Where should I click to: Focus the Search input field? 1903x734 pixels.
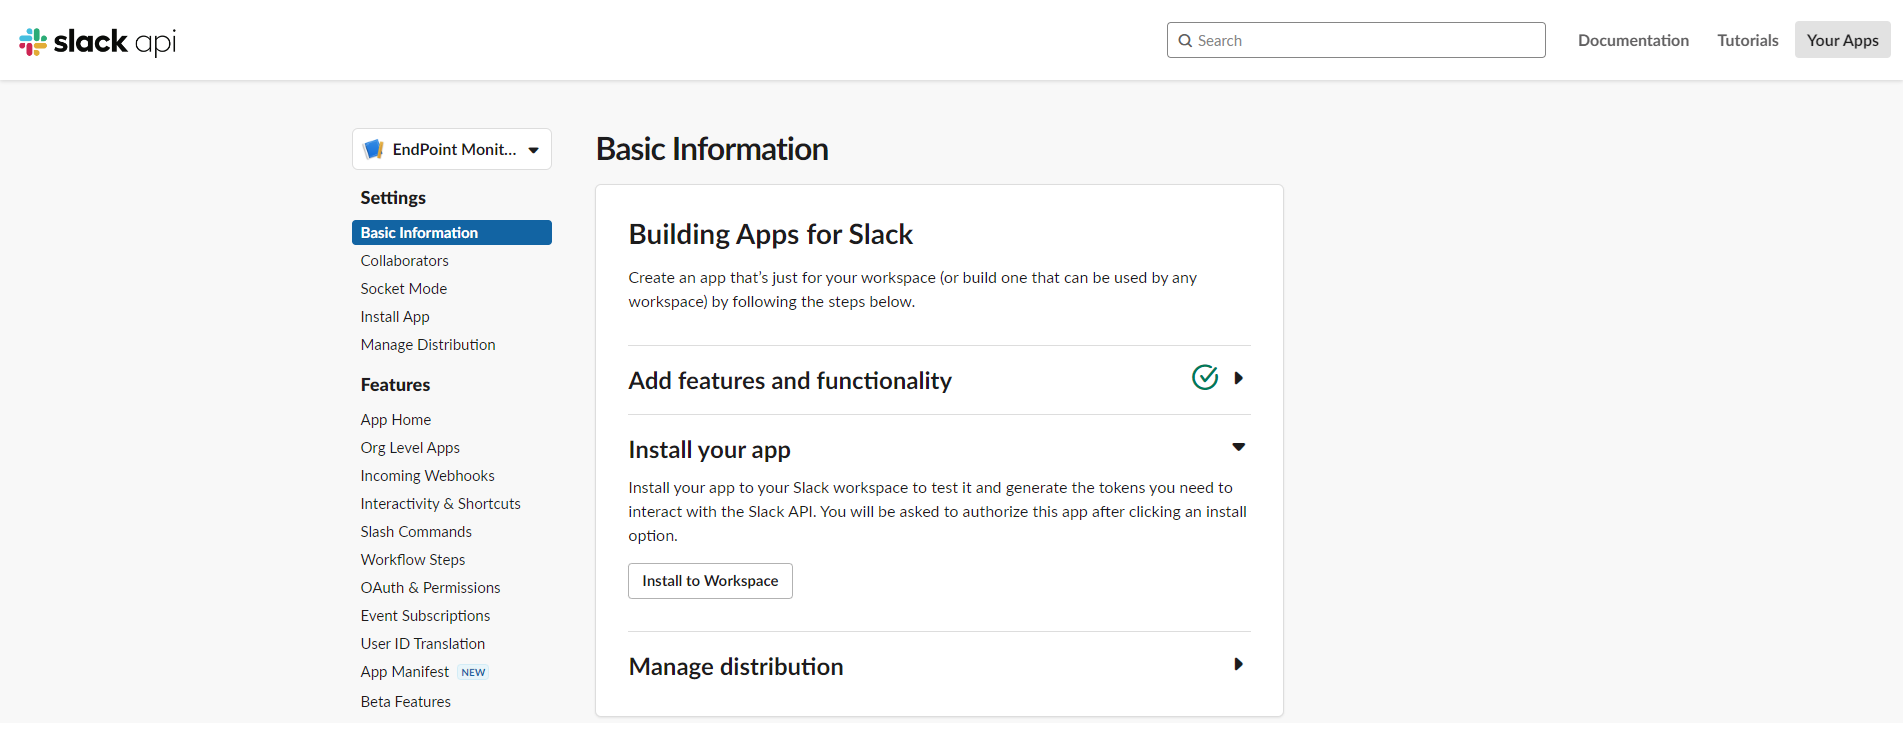[1356, 40]
